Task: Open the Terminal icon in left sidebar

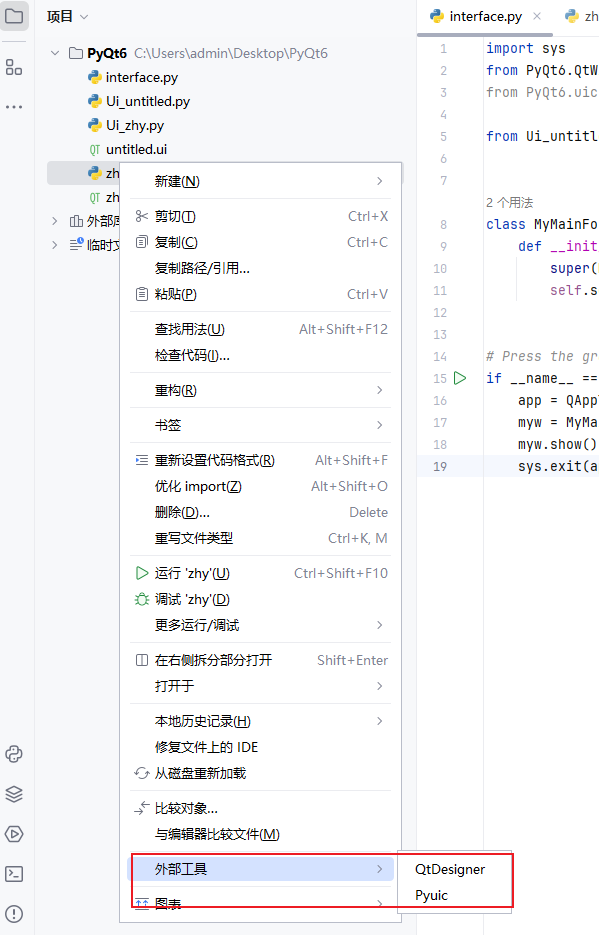Action: (x=14, y=874)
